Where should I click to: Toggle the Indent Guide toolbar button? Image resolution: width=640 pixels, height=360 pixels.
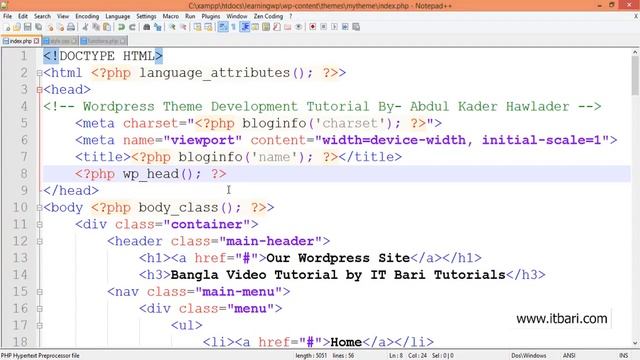[x=244, y=27]
